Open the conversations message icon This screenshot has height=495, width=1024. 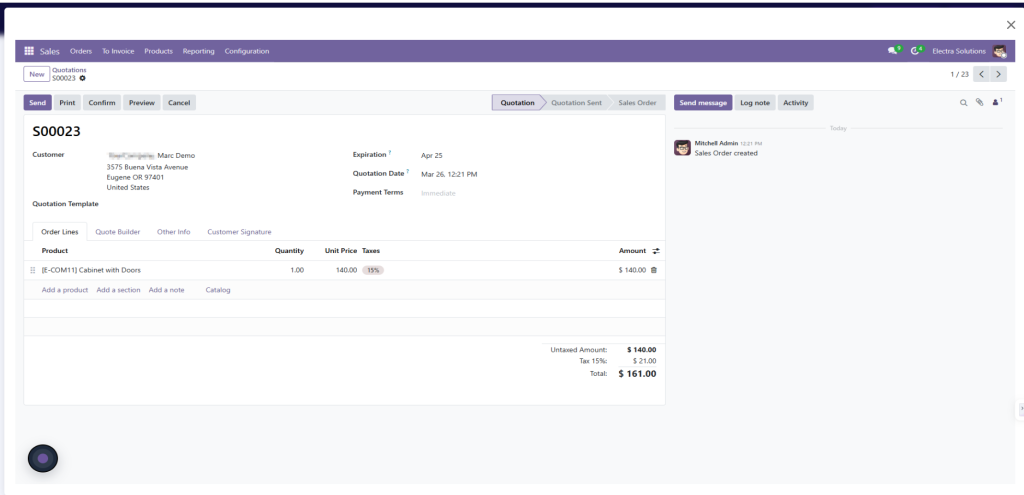coord(893,51)
